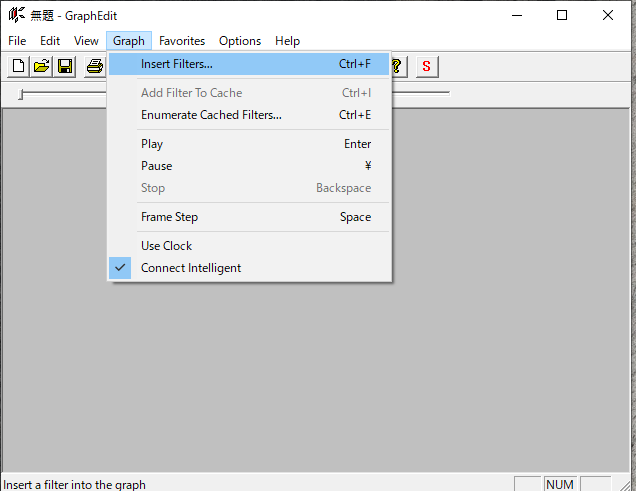Uncheck the Connect Intelligent option
Screen dimensions: 636x491
point(249,268)
